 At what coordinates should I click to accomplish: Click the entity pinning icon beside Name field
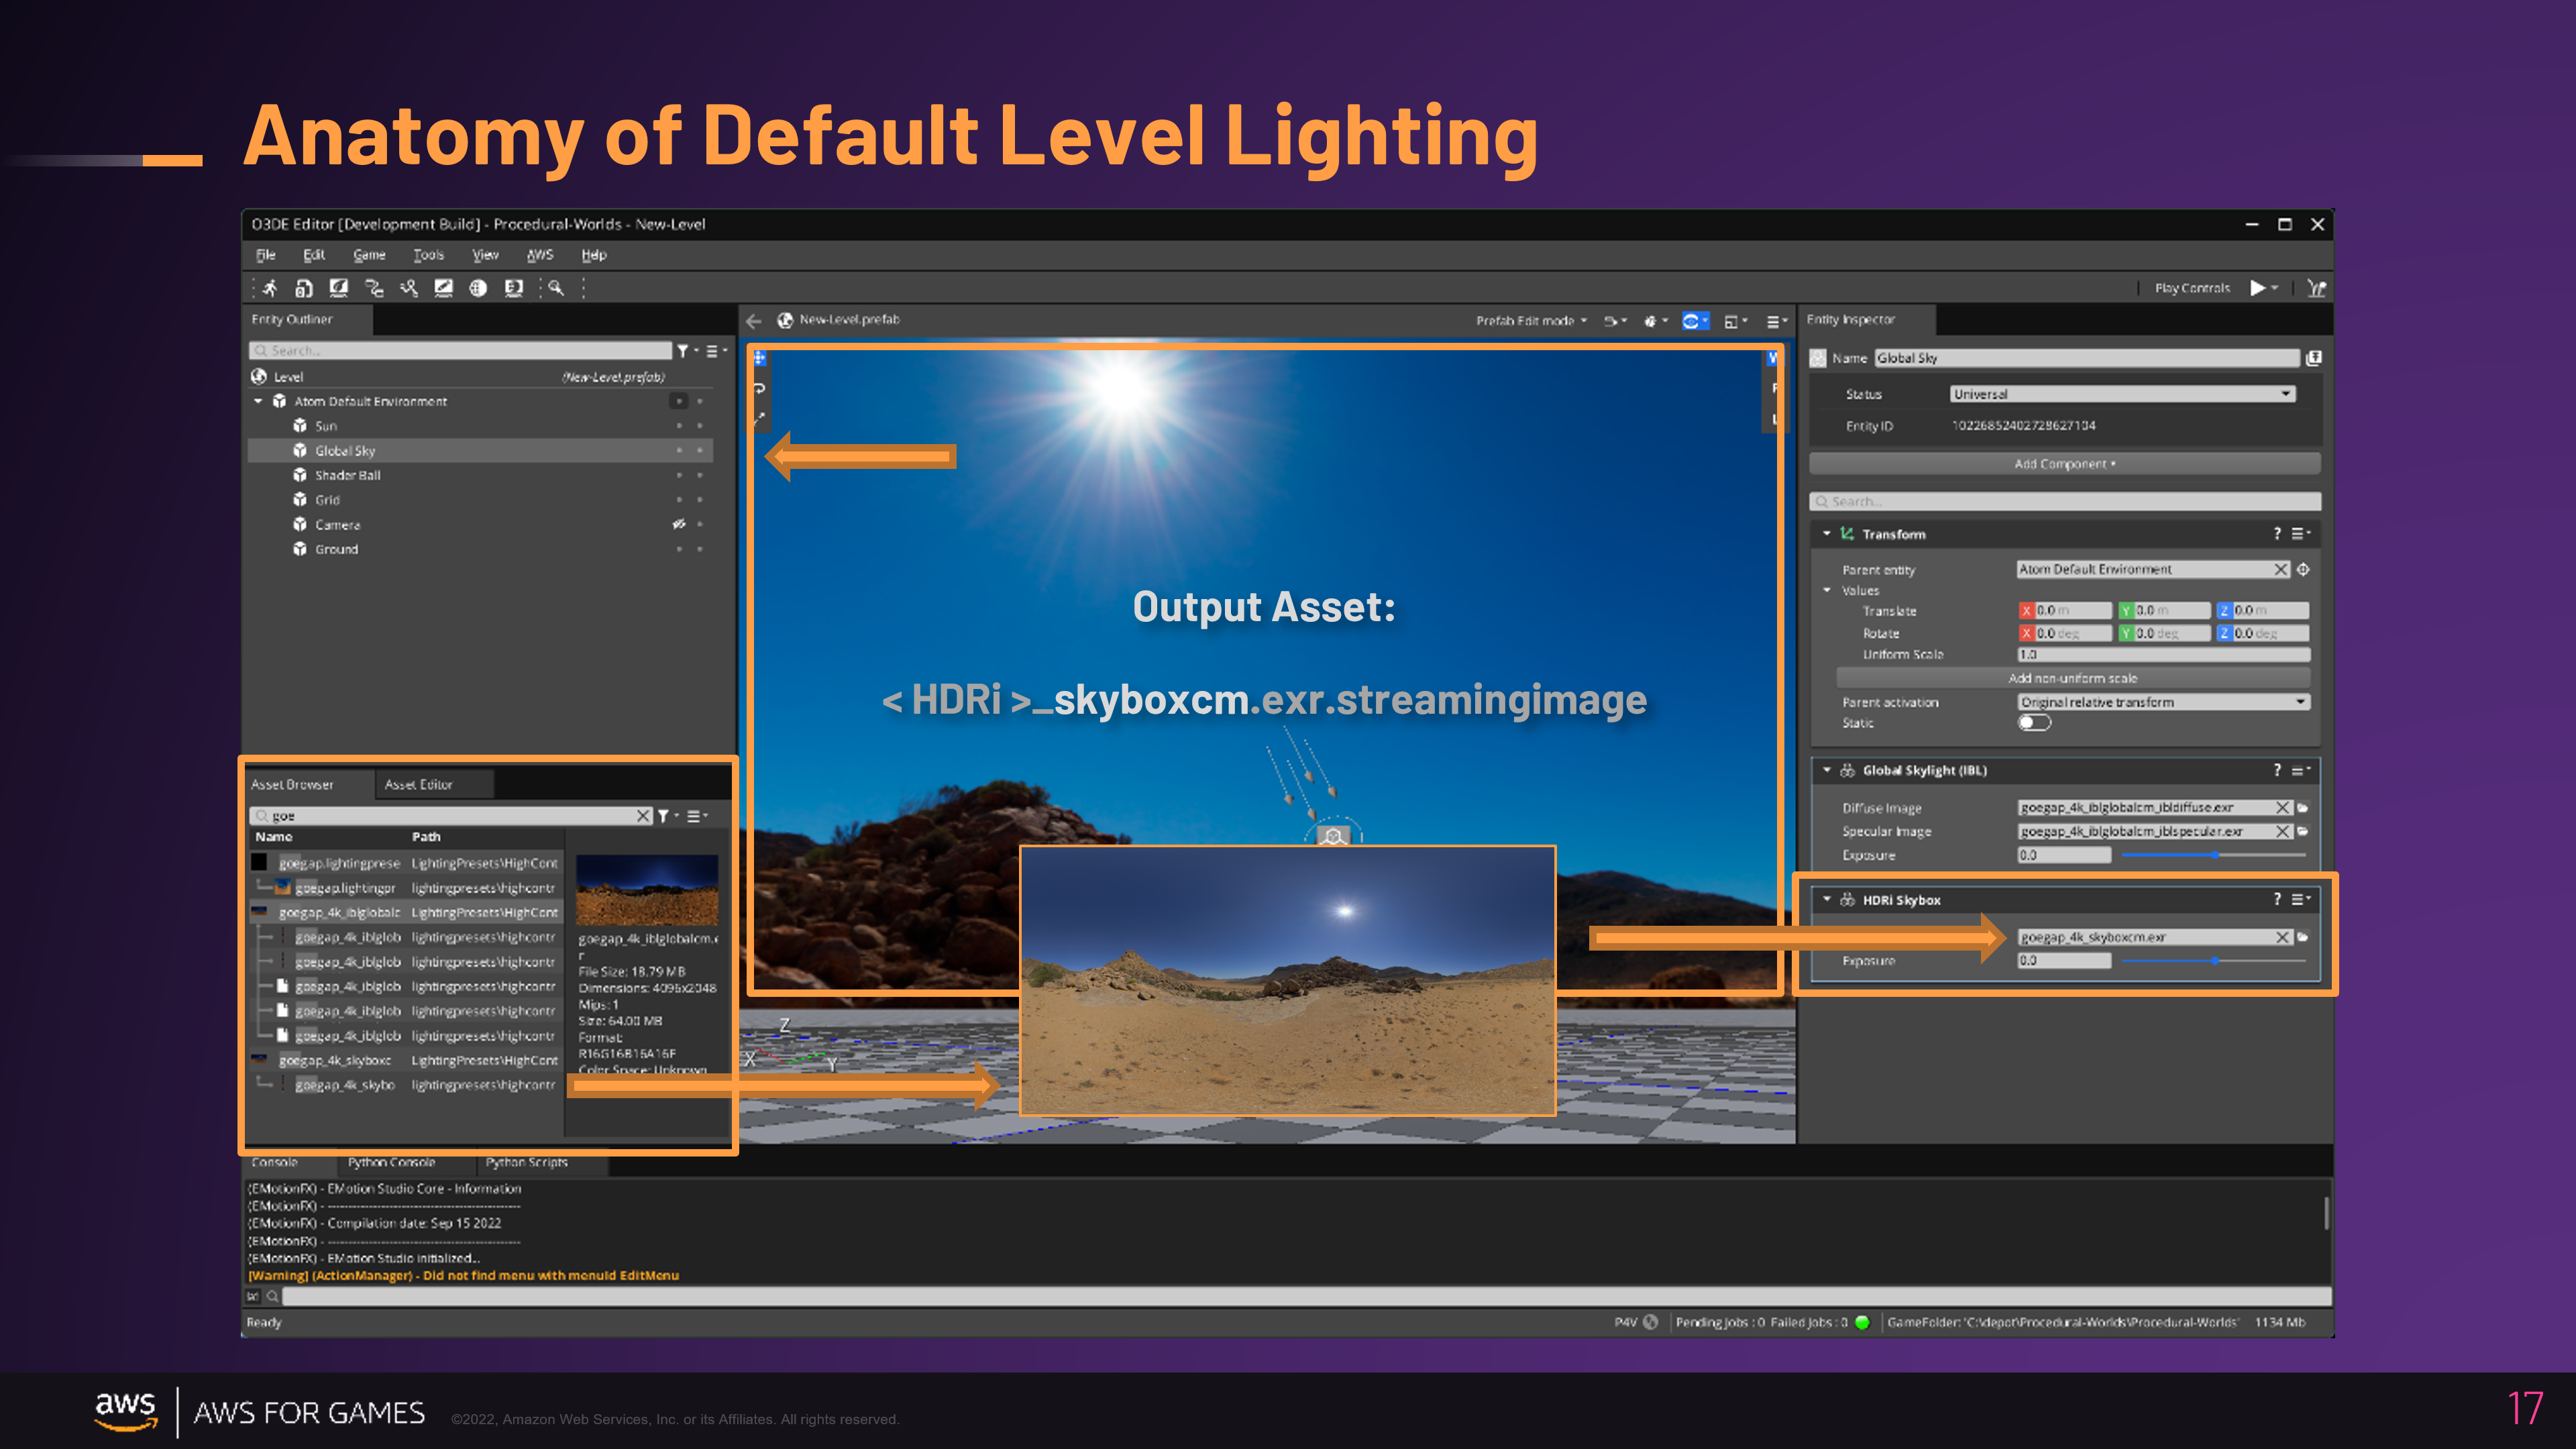click(2313, 358)
